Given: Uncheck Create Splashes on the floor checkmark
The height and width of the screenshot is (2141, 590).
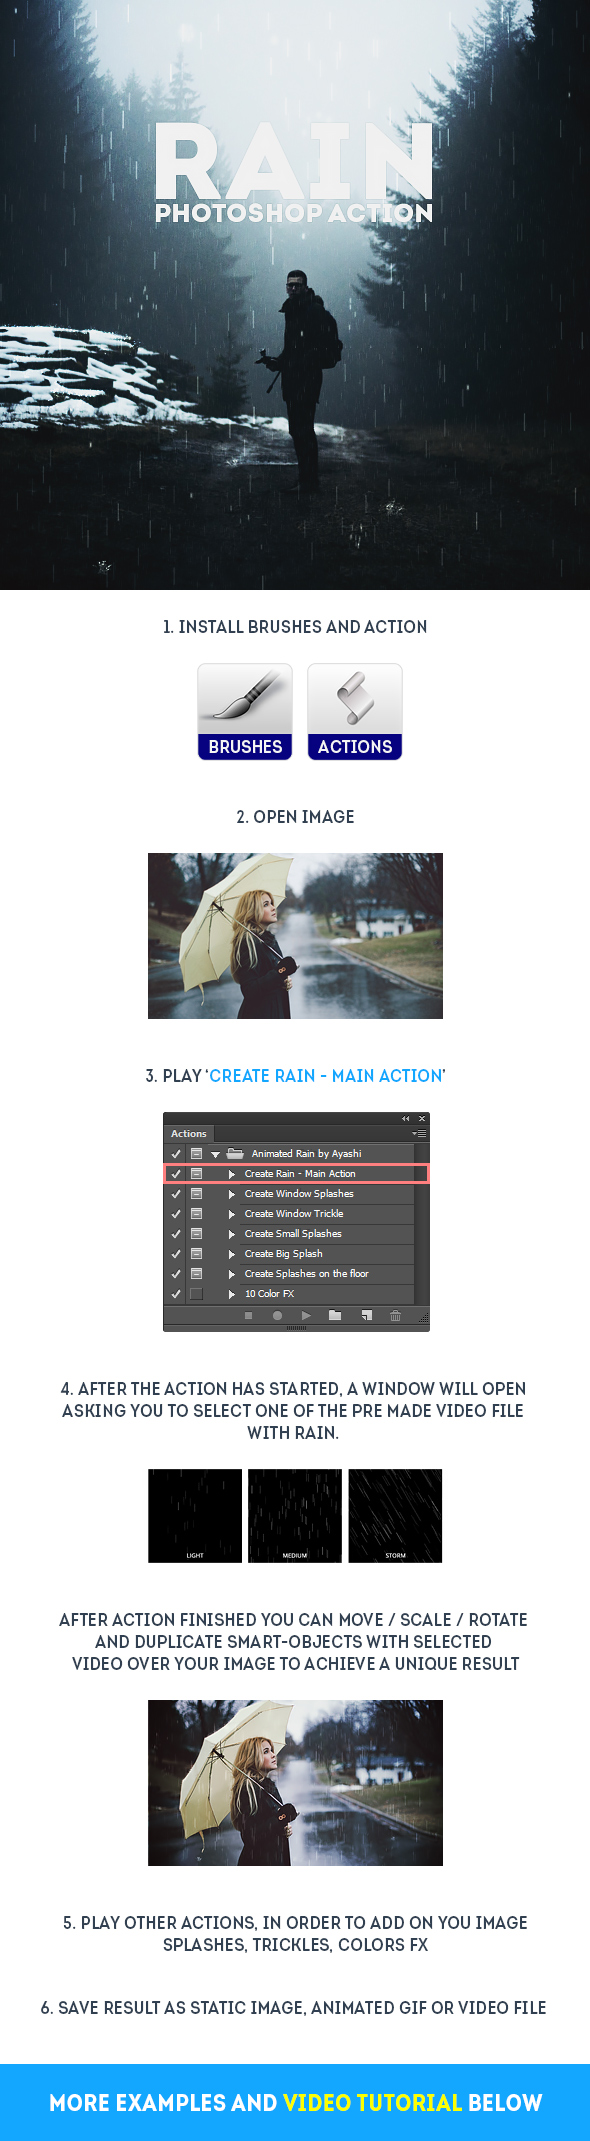Looking at the screenshot, I should pyautogui.click(x=176, y=1273).
